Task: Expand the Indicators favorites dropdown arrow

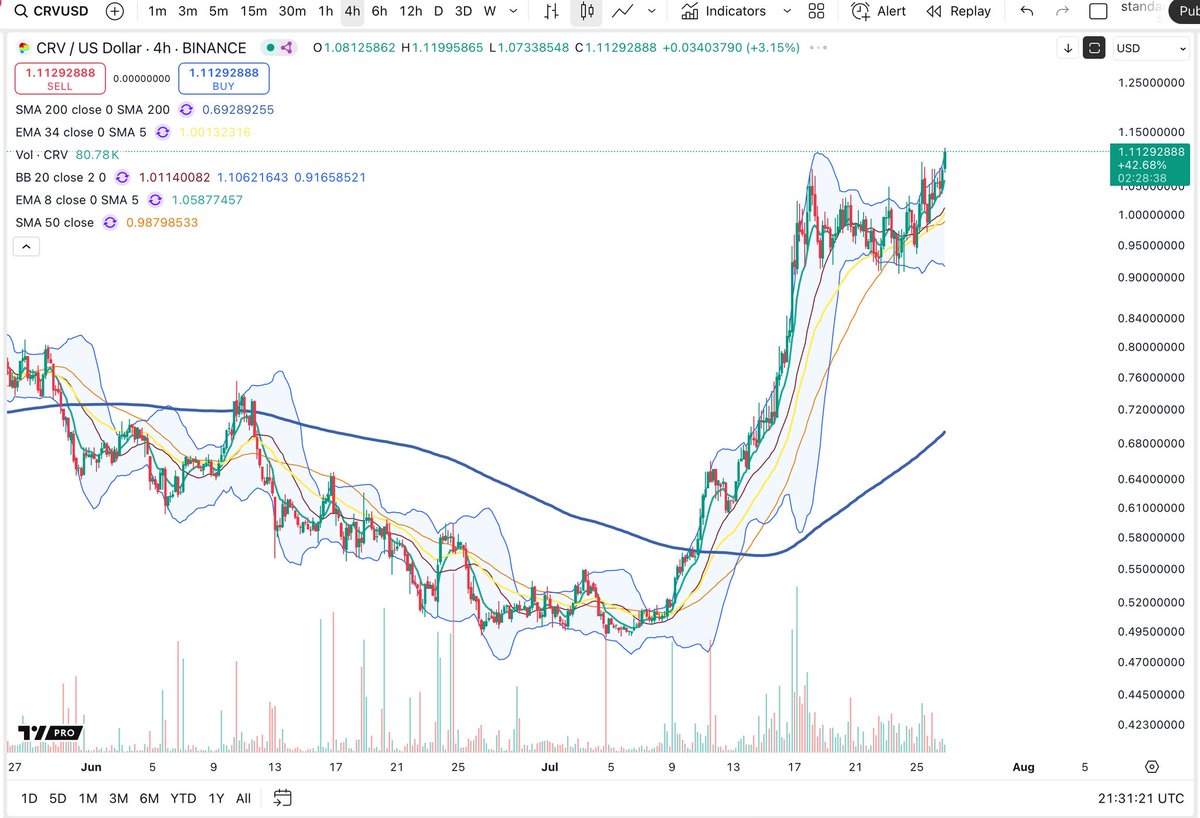Action: (x=785, y=11)
